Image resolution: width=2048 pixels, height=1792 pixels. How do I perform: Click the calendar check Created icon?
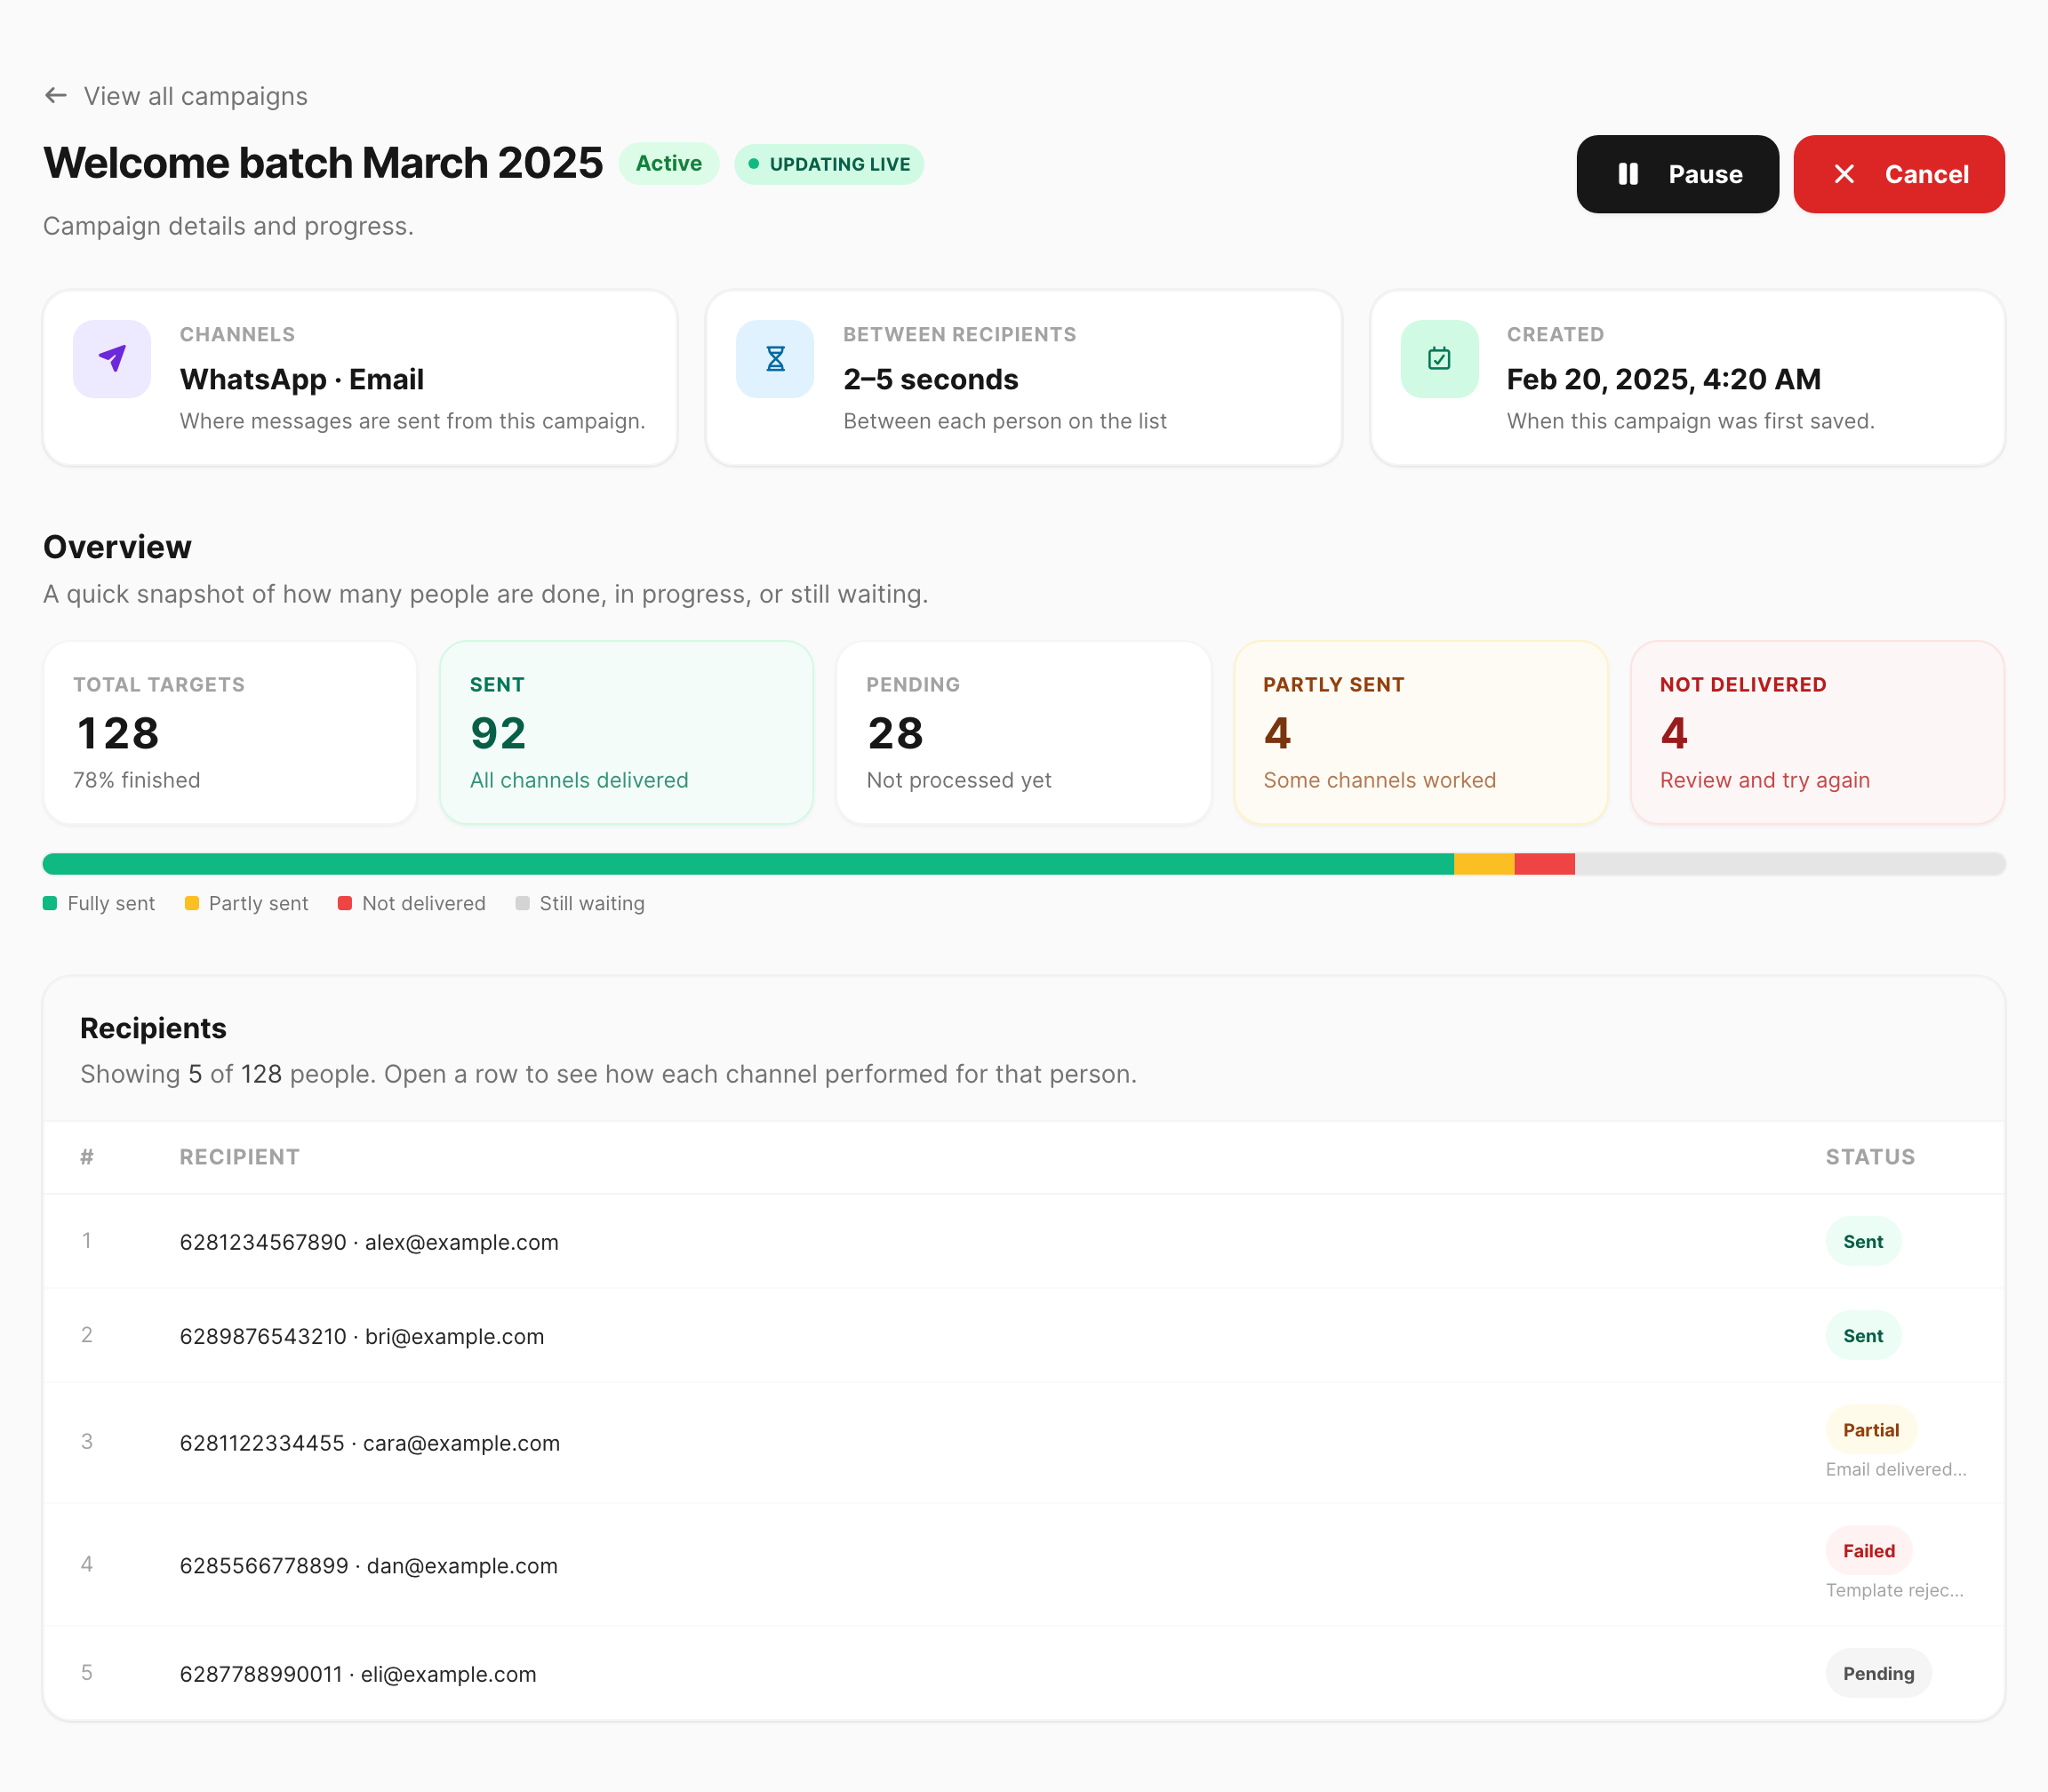point(1439,358)
